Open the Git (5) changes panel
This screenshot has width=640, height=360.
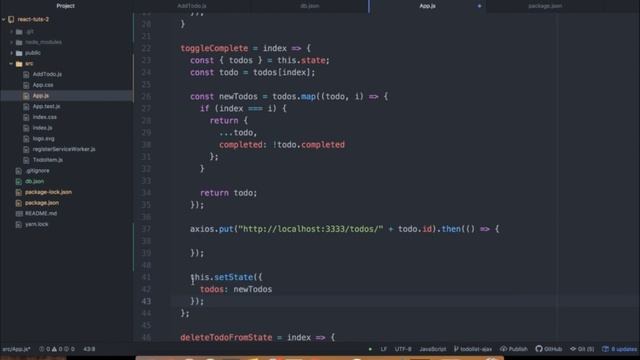click(x=582, y=349)
